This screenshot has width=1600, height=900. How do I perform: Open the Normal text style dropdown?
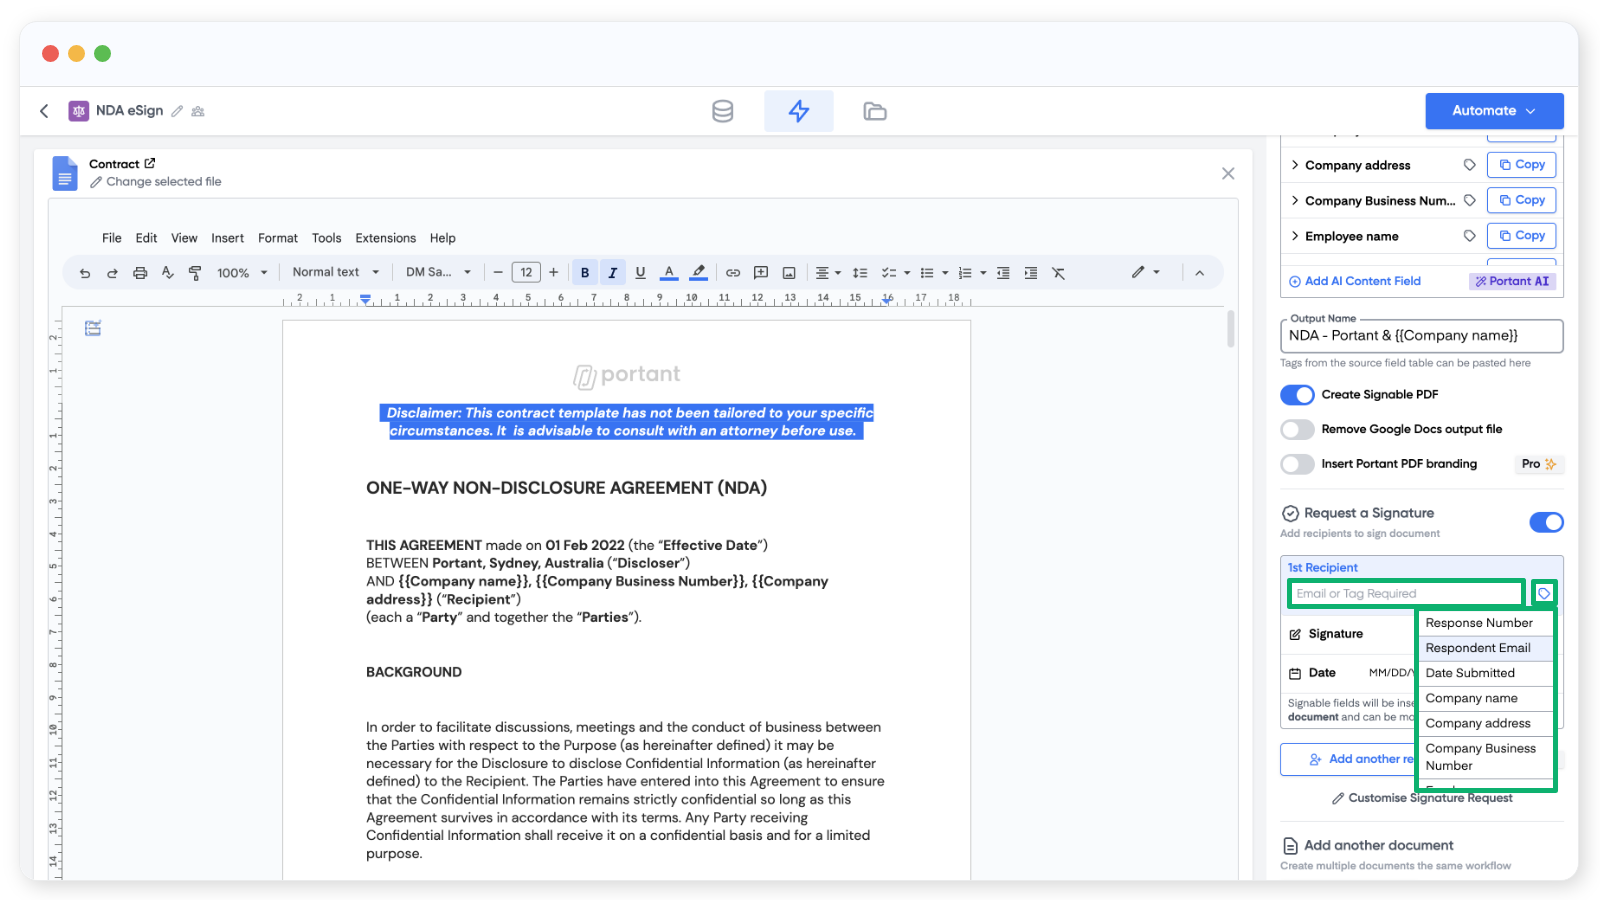[335, 272]
